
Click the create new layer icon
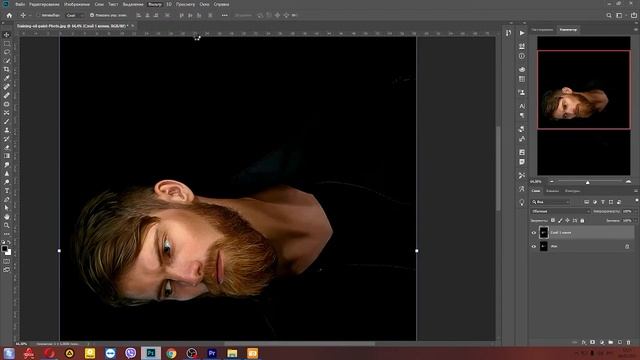[620, 342]
